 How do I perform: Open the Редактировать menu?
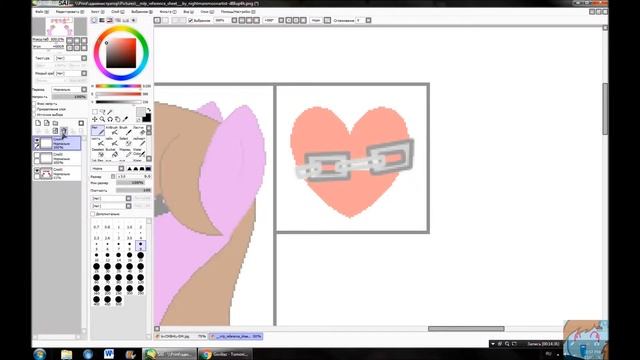[x=70, y=12]
